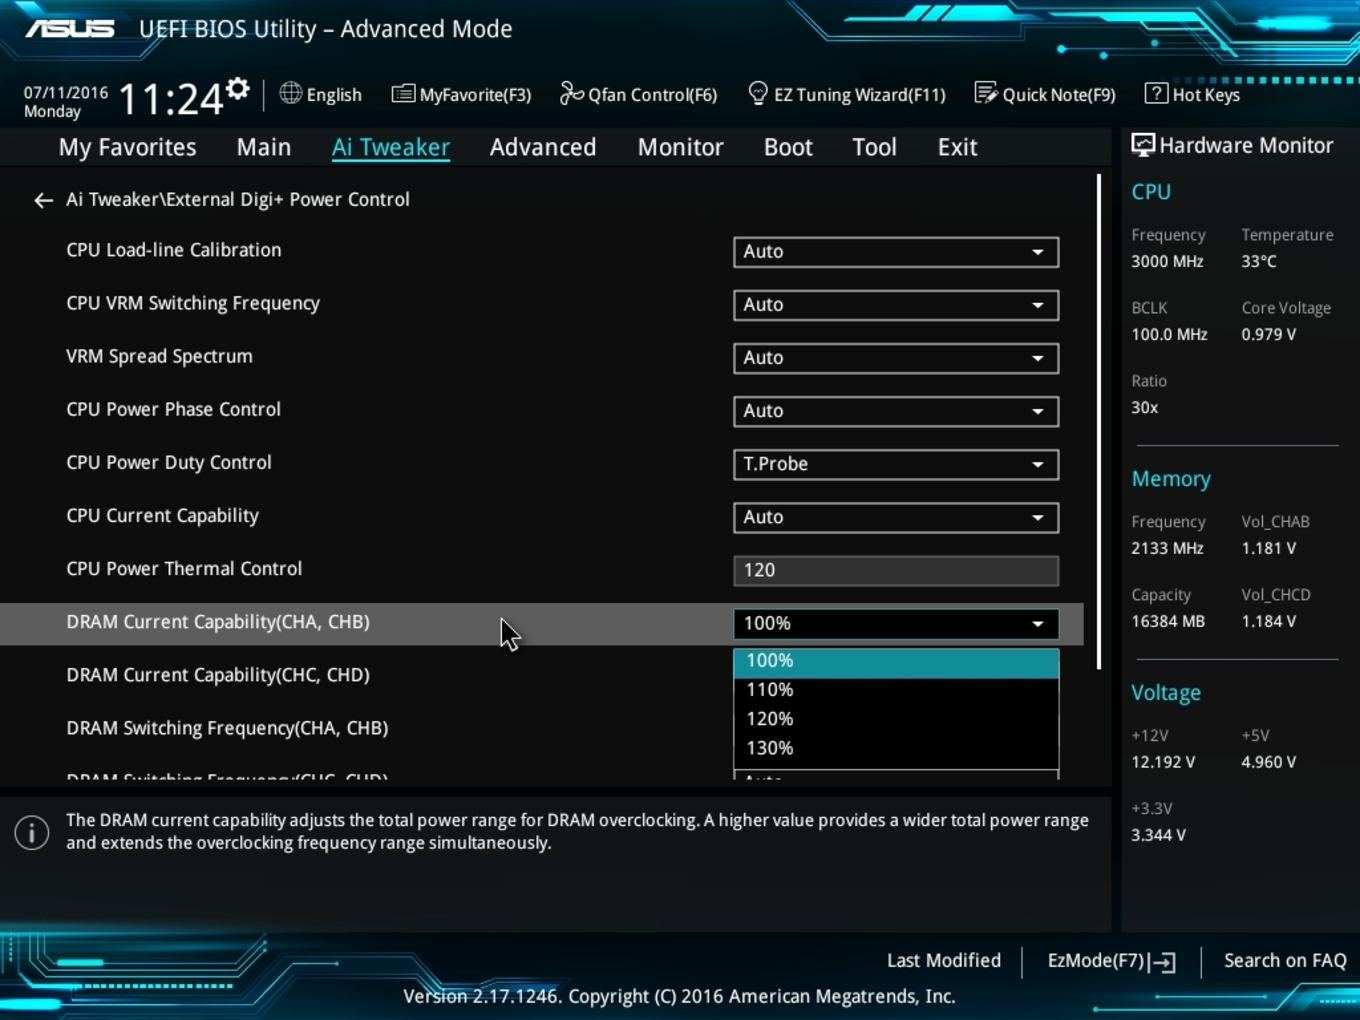Screen dimensions: 1360x1020
Task: Click the EZ Tuning Wizard lightbulb icon
Action: pyautogui.click(x=758, y=93)
